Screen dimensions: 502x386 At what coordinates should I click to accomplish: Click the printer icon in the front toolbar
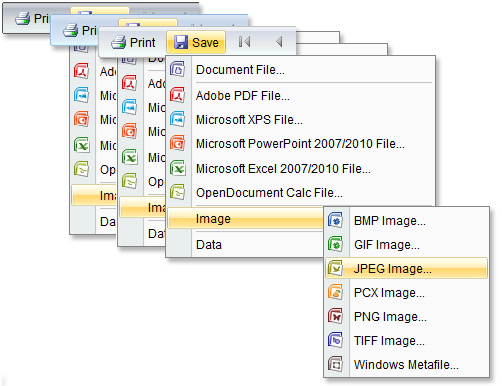coord(119,42)
